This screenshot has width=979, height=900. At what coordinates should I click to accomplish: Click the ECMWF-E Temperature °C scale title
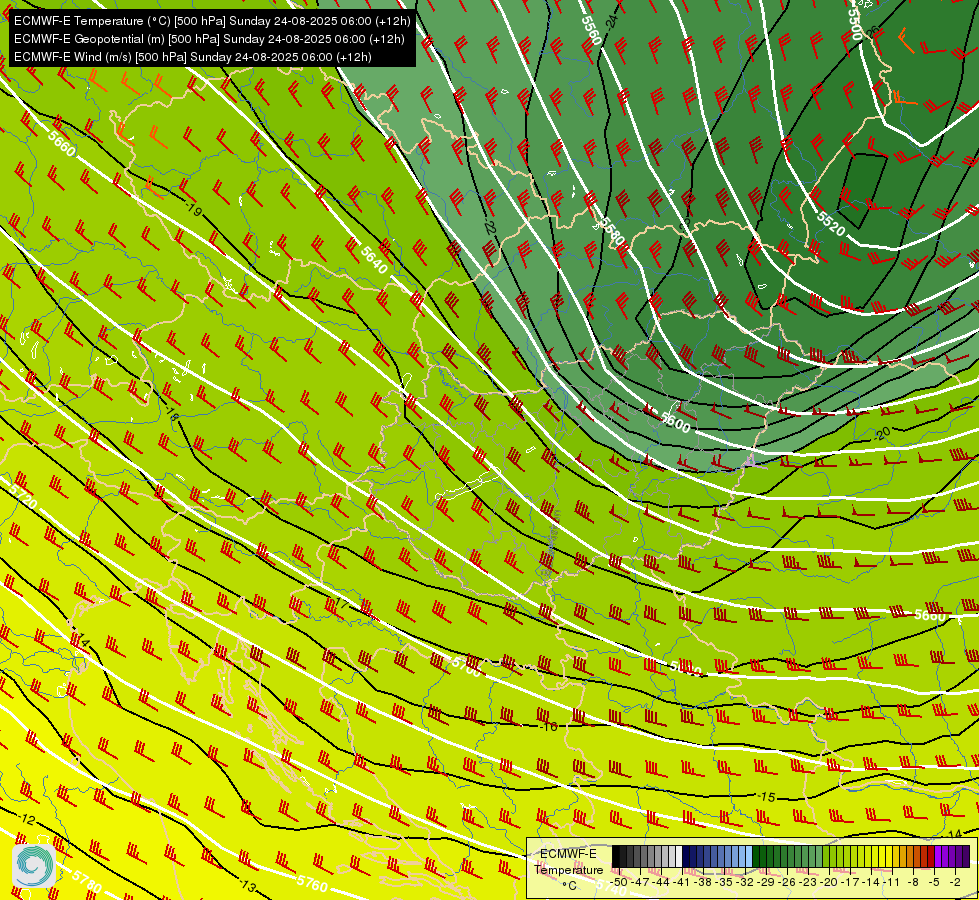(569, 869)
